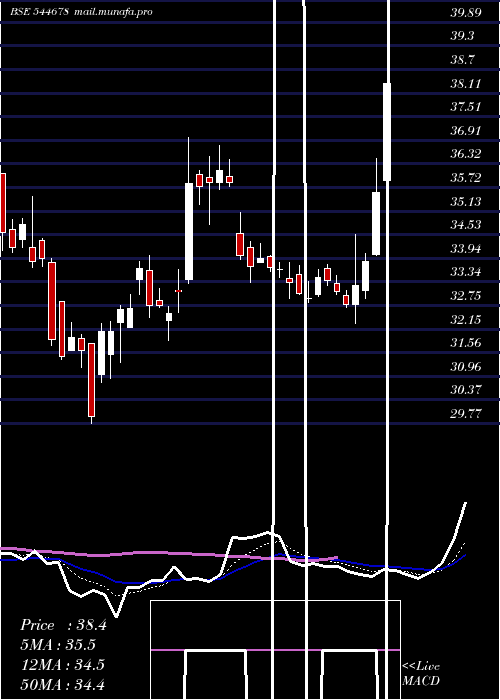The width and height of the screenshot is (500, 700).
Task: Click the 36.91 price axis label
Action: point(466,131)
